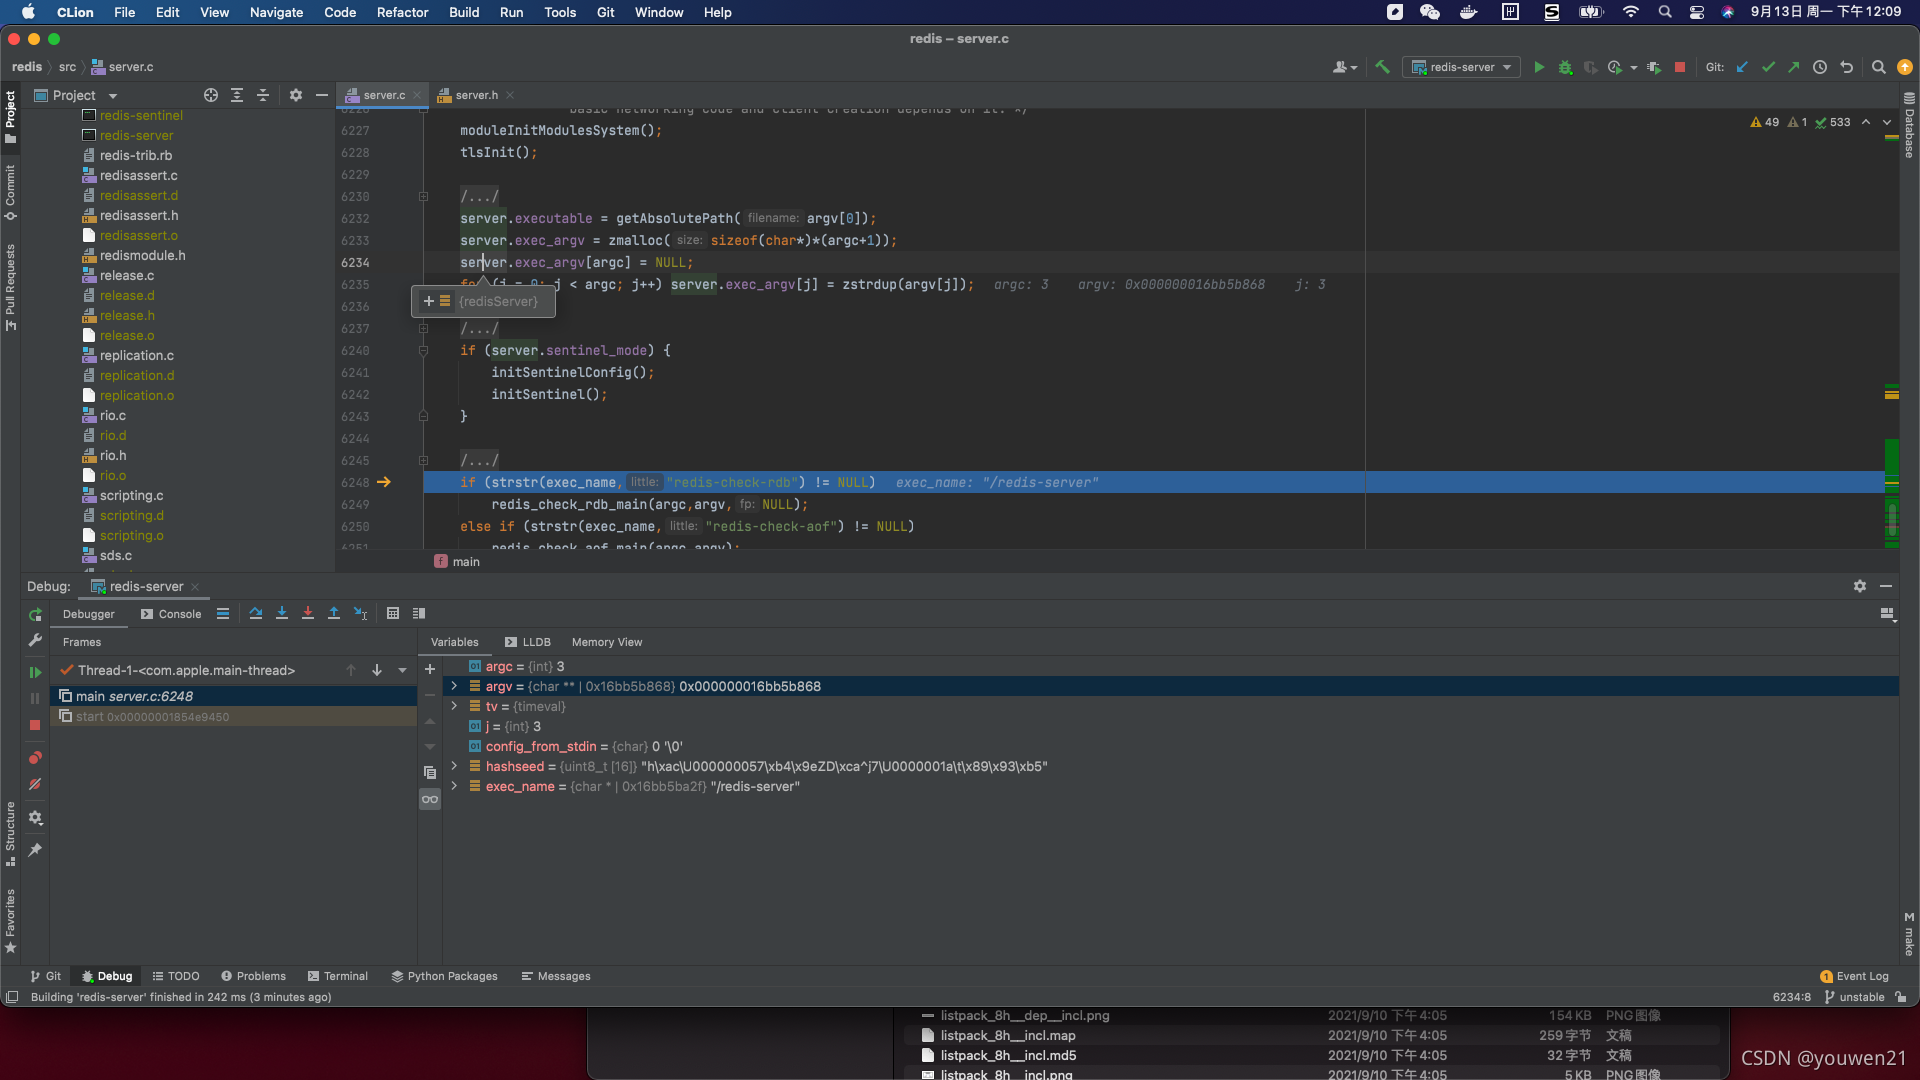This screenshot has height=1080, width=1920.
Task: Click View Breakpoints red circles icon
Action: [x=35, y=757]
